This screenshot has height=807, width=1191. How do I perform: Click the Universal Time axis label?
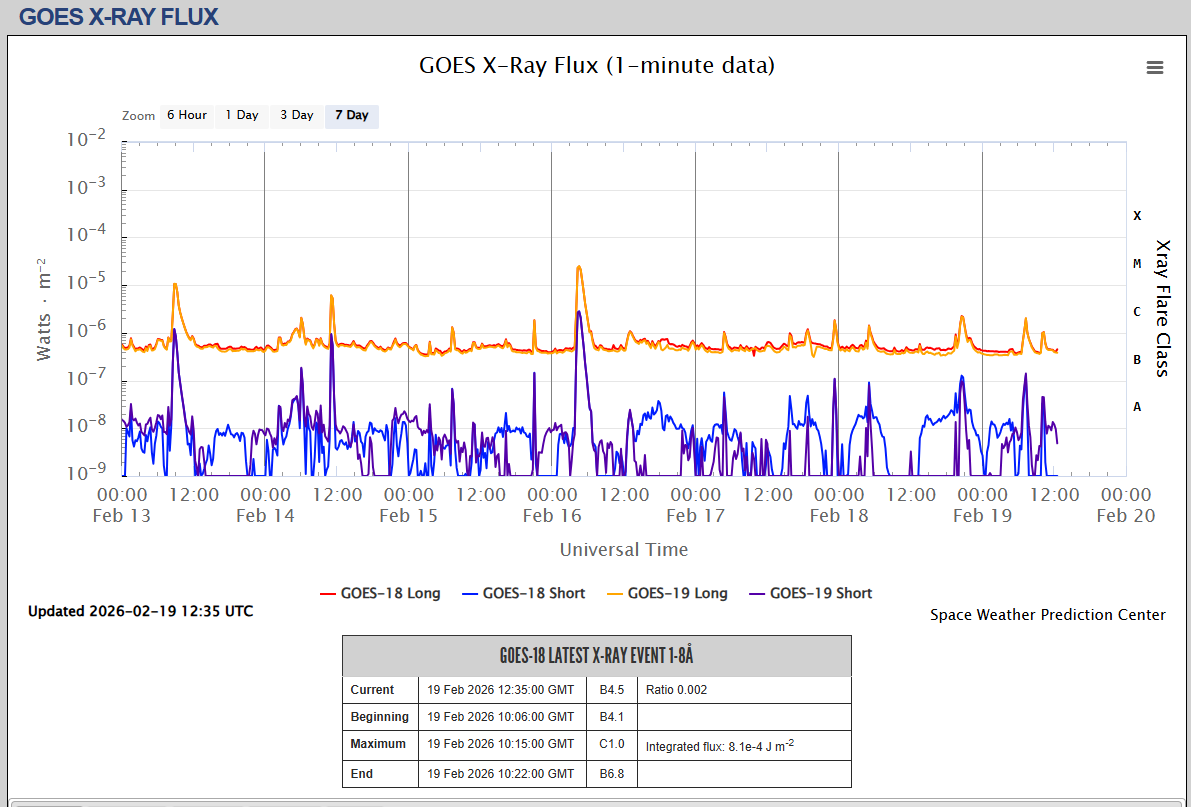pyautogui.click(x=623, y=549)
